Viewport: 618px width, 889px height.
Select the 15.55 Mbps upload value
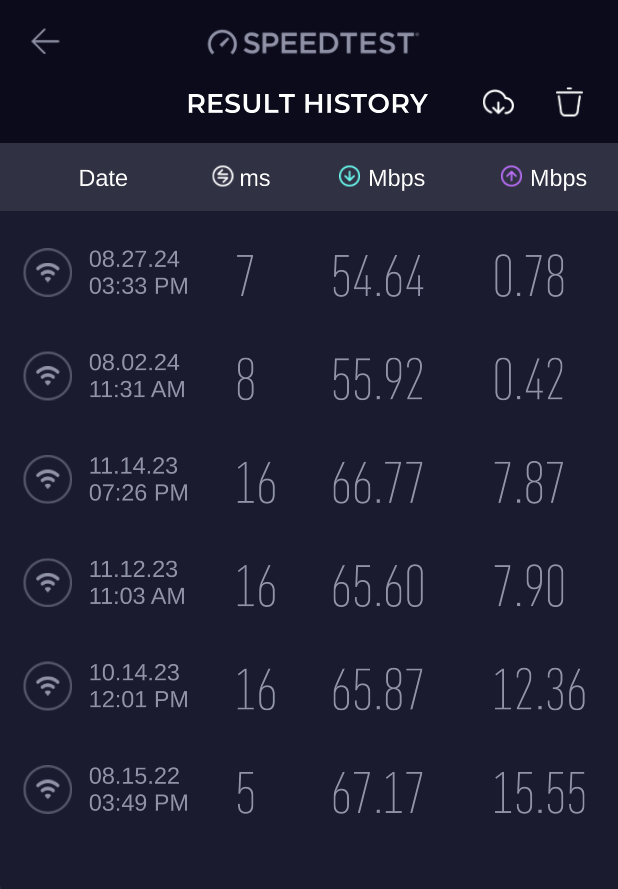click(x=538, y=794)
